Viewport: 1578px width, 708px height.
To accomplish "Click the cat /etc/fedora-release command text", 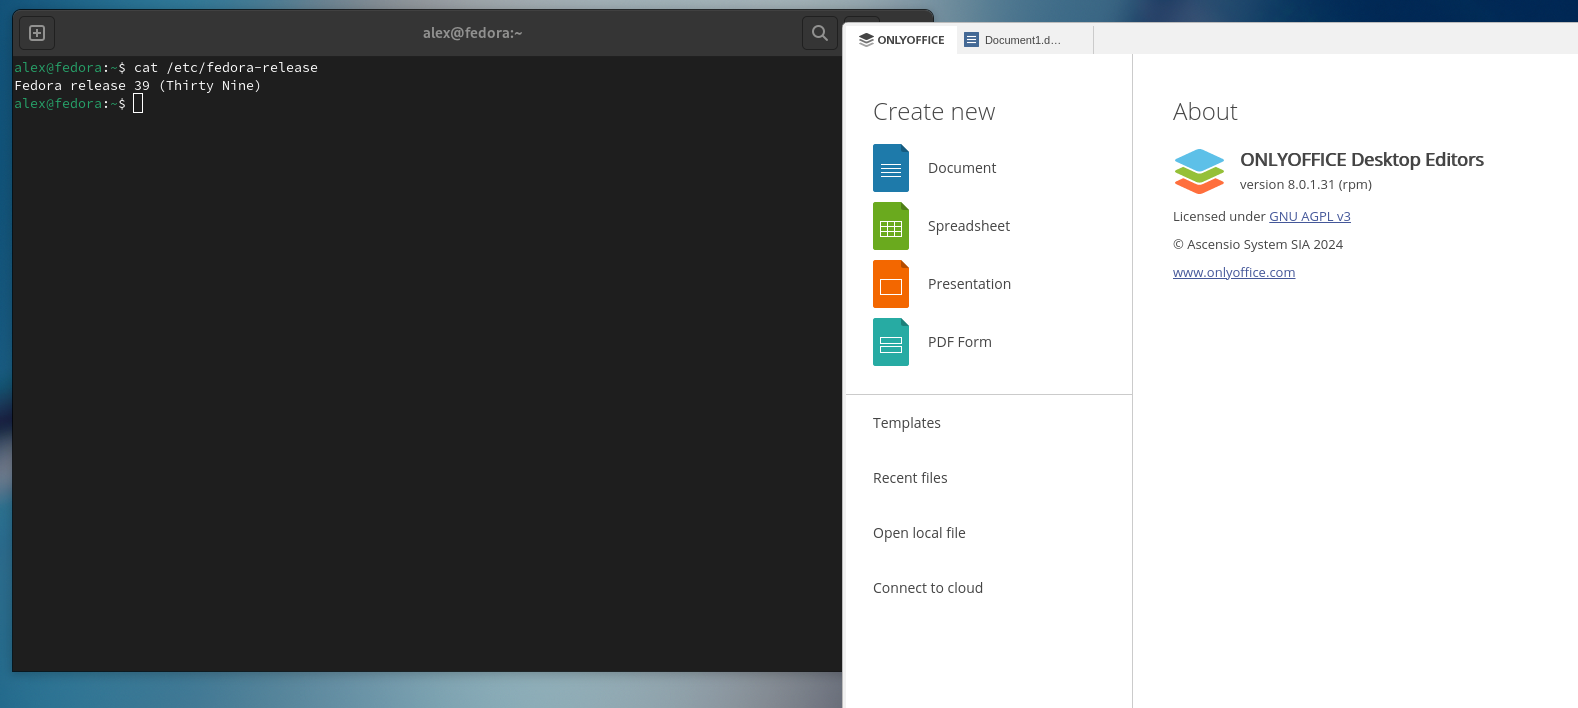I will (x=226, y=68).
